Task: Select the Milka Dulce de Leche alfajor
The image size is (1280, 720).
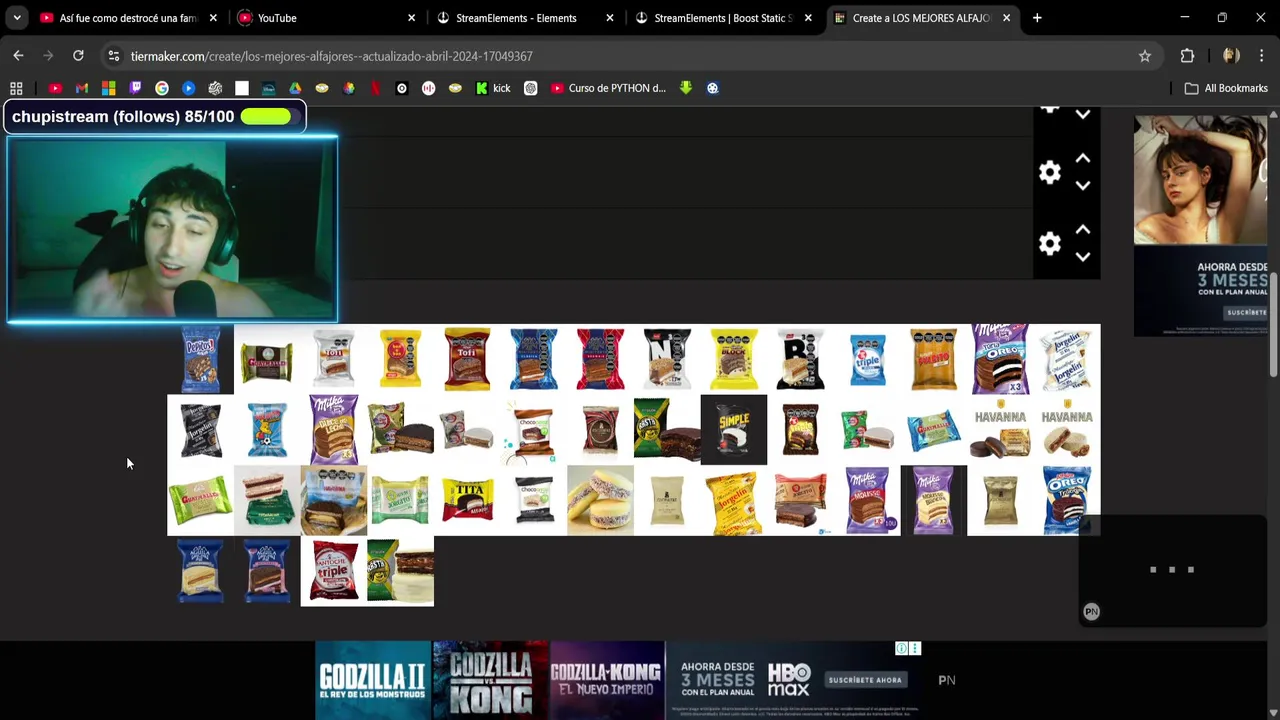Action: pos(334,430)
